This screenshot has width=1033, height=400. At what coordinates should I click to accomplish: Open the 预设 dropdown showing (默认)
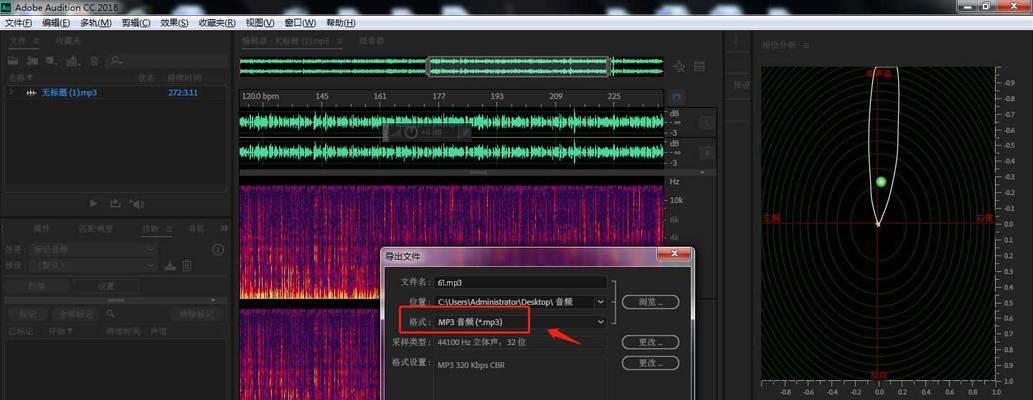point(96,266)
